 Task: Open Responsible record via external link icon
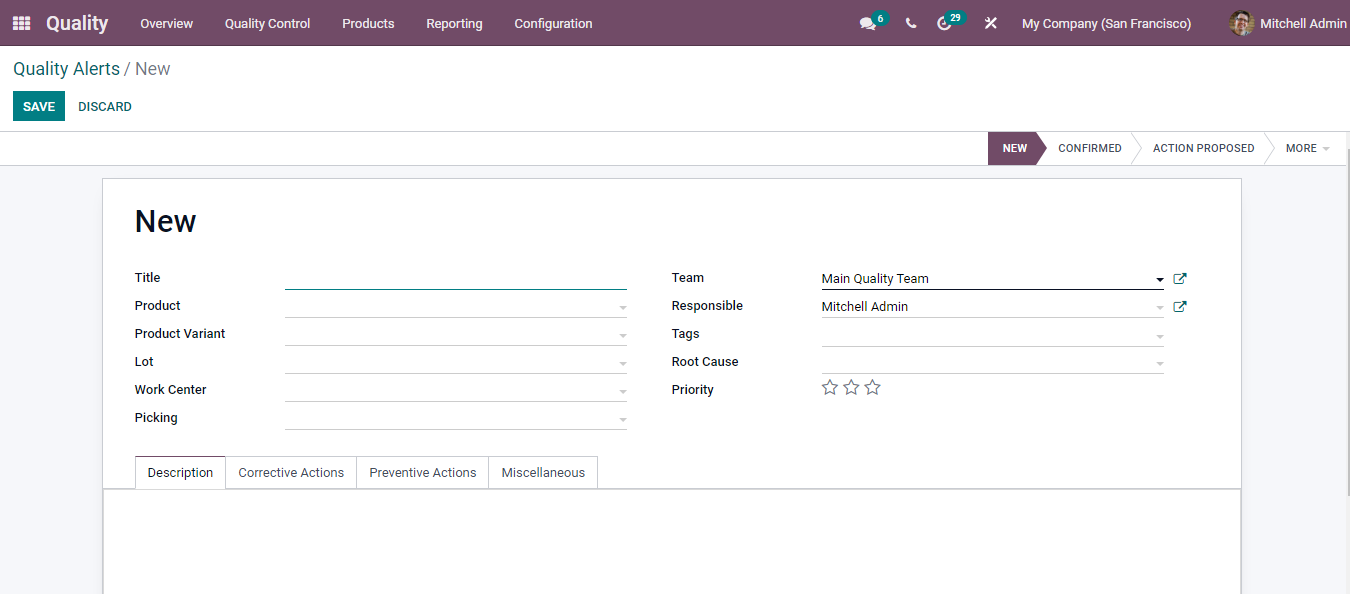[x=1179, y=306]
